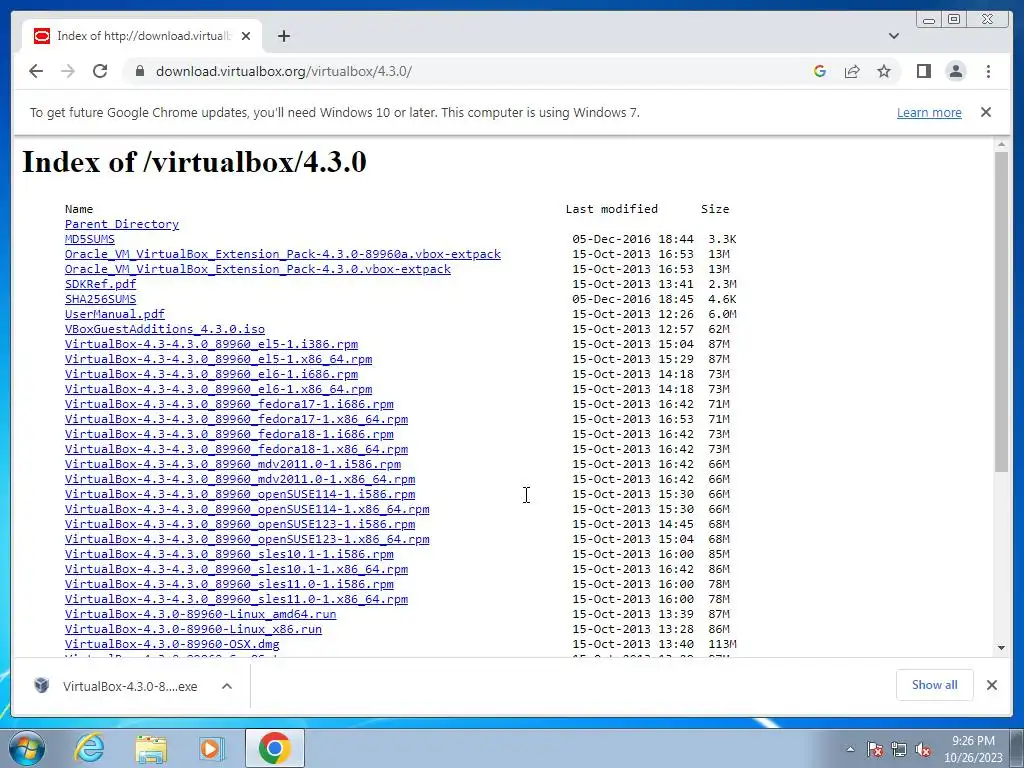Select the Index of virtualbox tab
The image size is (1024, 768).
pos(142,36)
